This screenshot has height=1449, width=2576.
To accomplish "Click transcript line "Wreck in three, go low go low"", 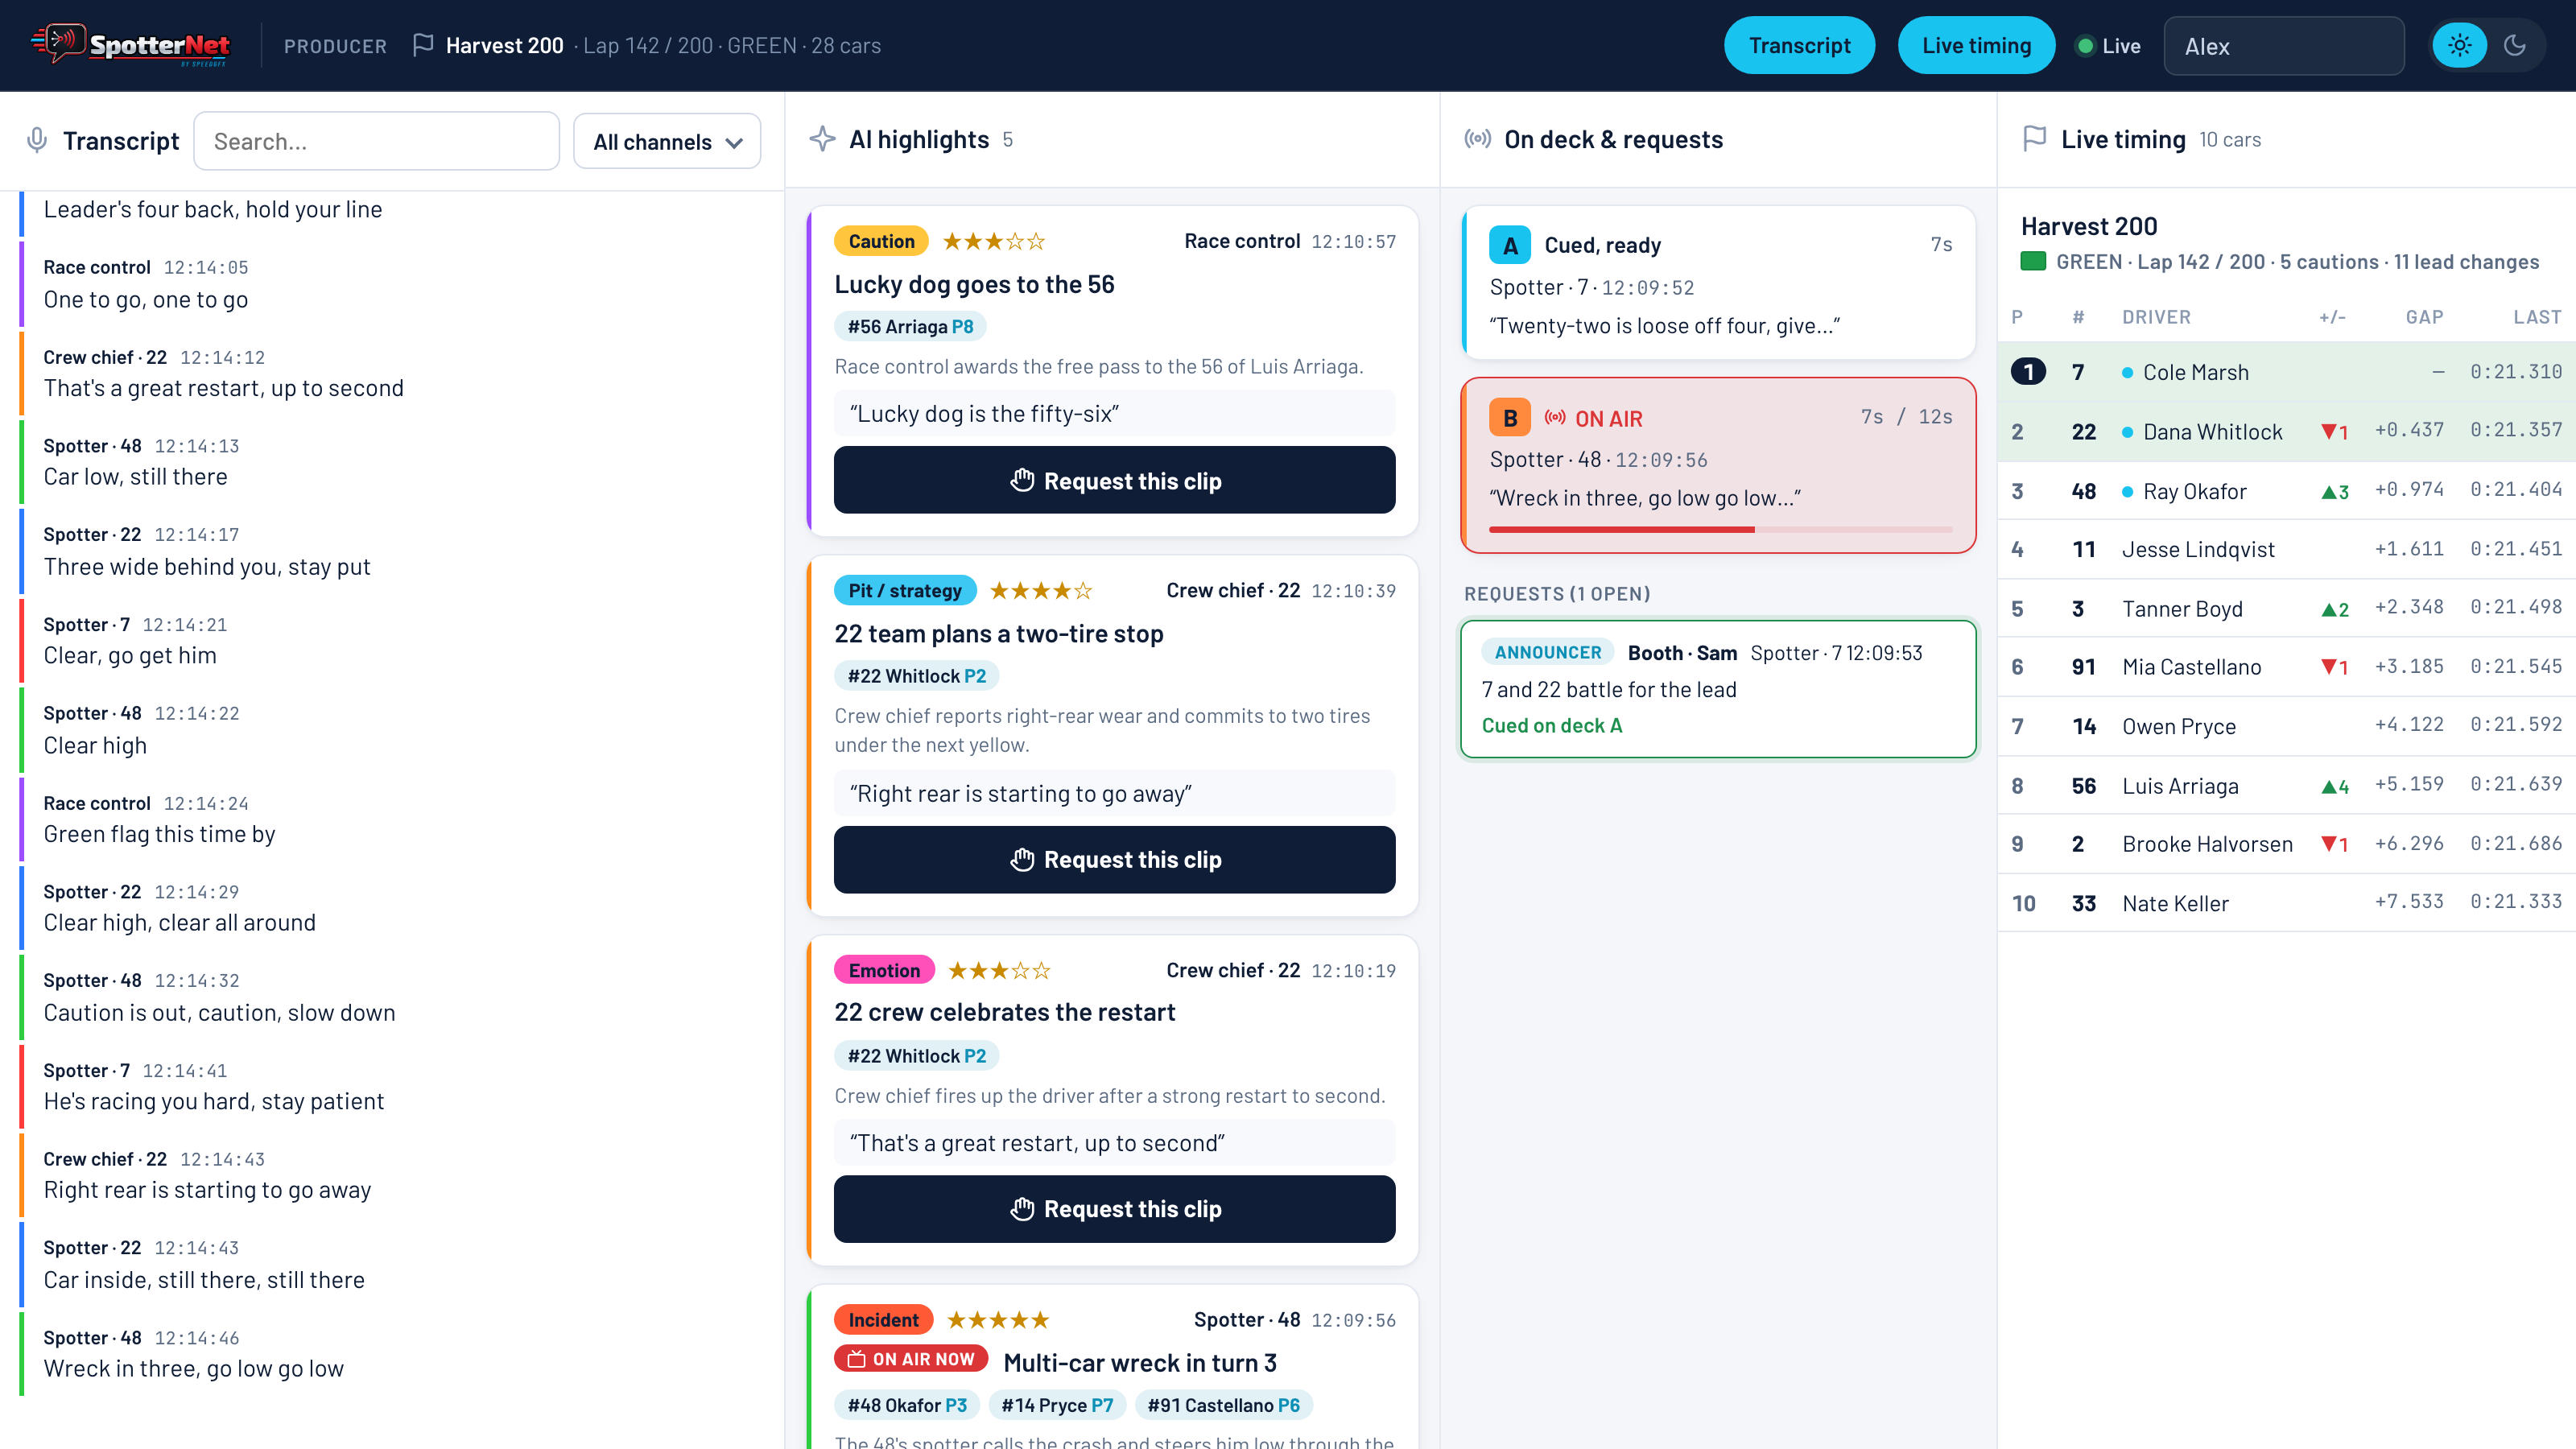I will pyautogui.click(x=193, y=1368).
